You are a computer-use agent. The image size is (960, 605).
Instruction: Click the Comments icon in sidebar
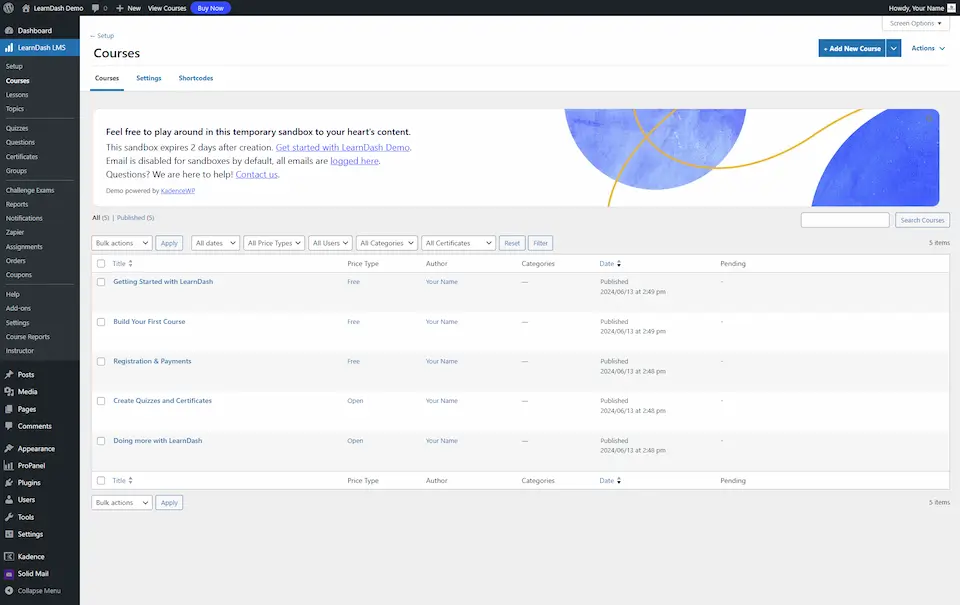click(9, 426)
